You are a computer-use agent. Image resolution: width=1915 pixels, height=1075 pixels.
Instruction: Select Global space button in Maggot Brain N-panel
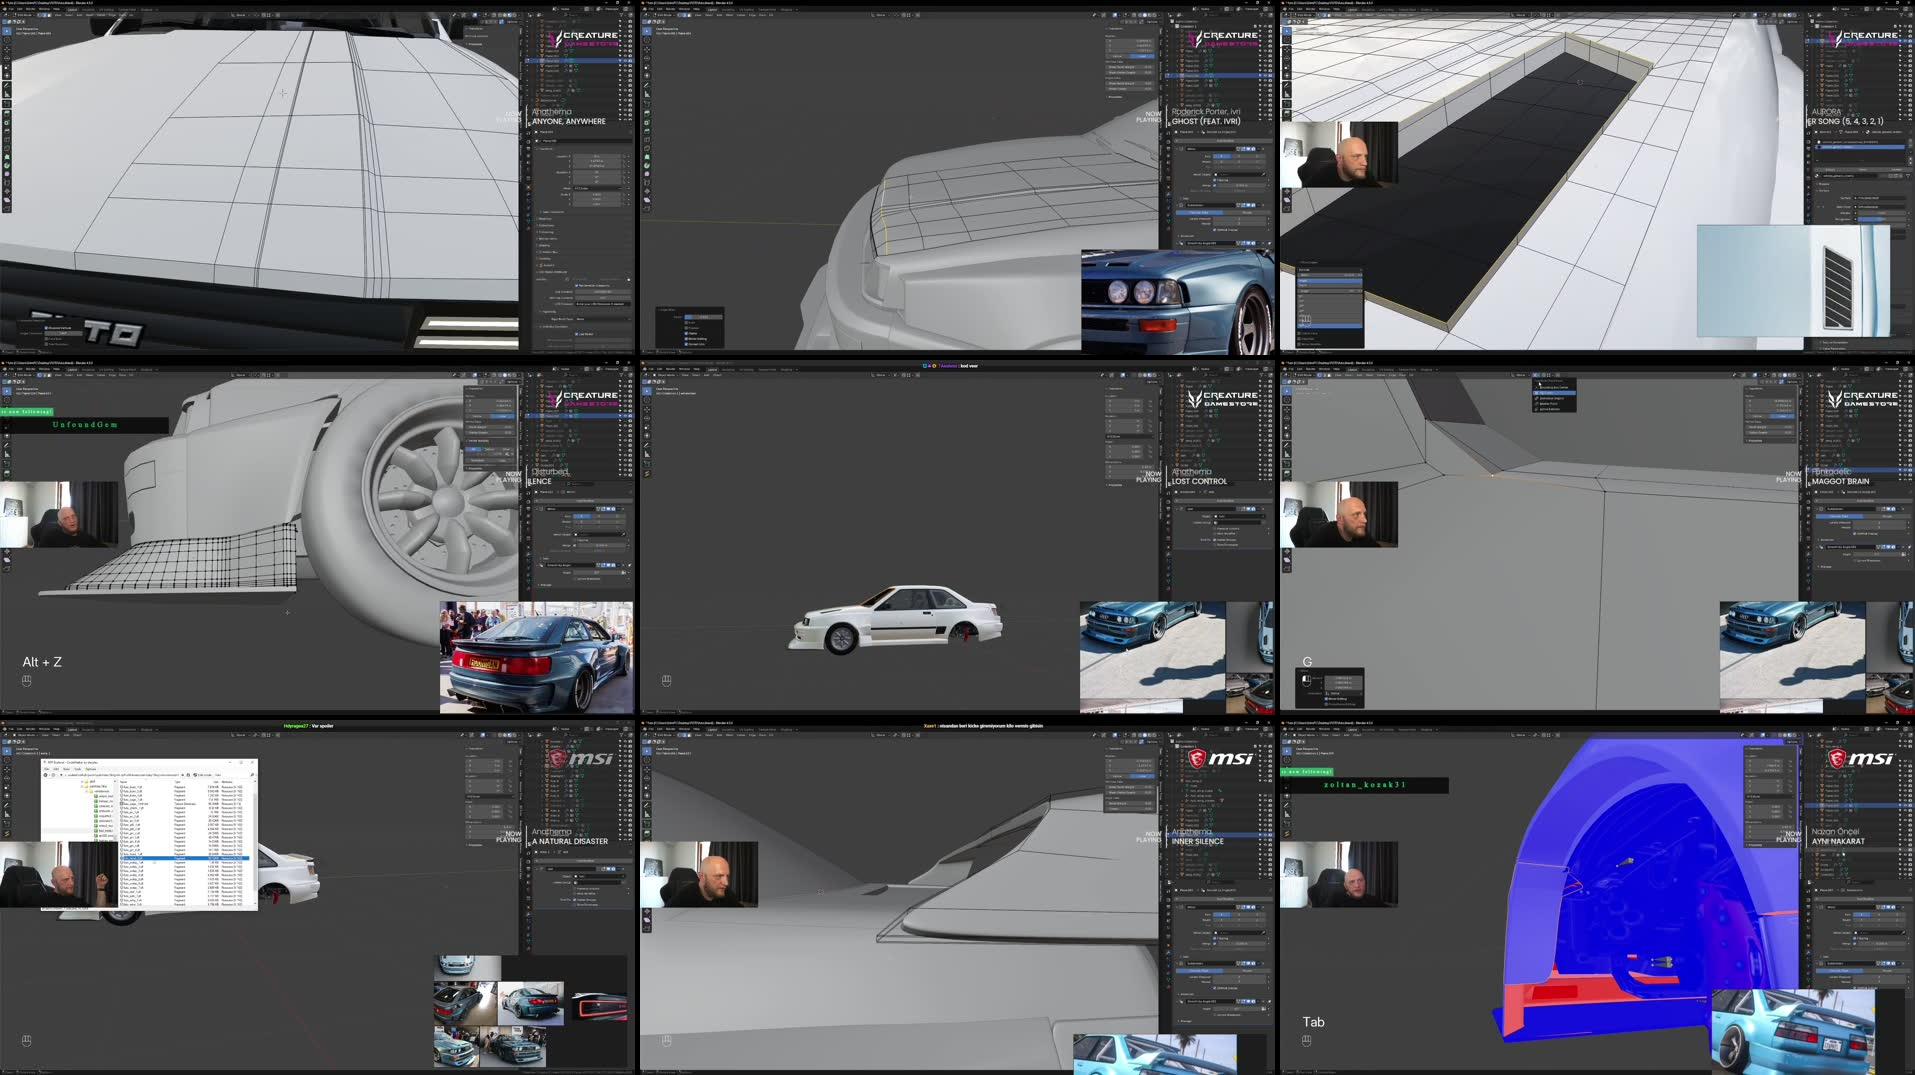click(1758, 416)
